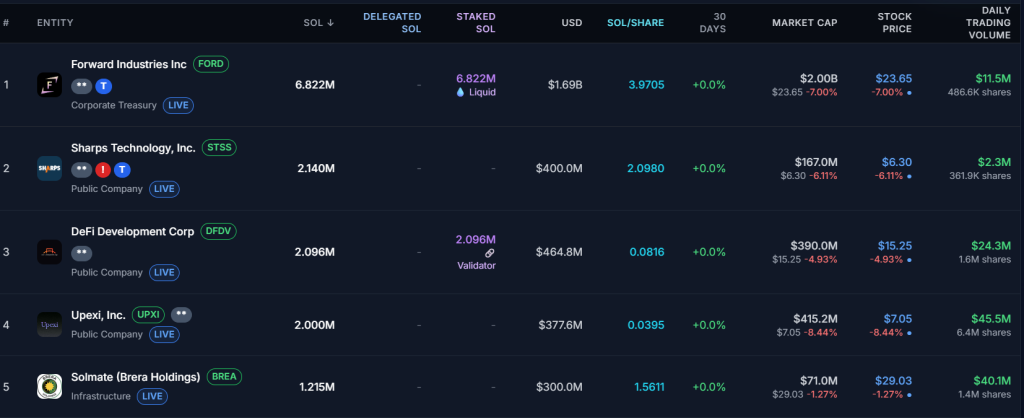Click the DeFi Development Corp logo
Image resolution: width=1024 pixels, height=418 pixels.
tap(49, 252)
